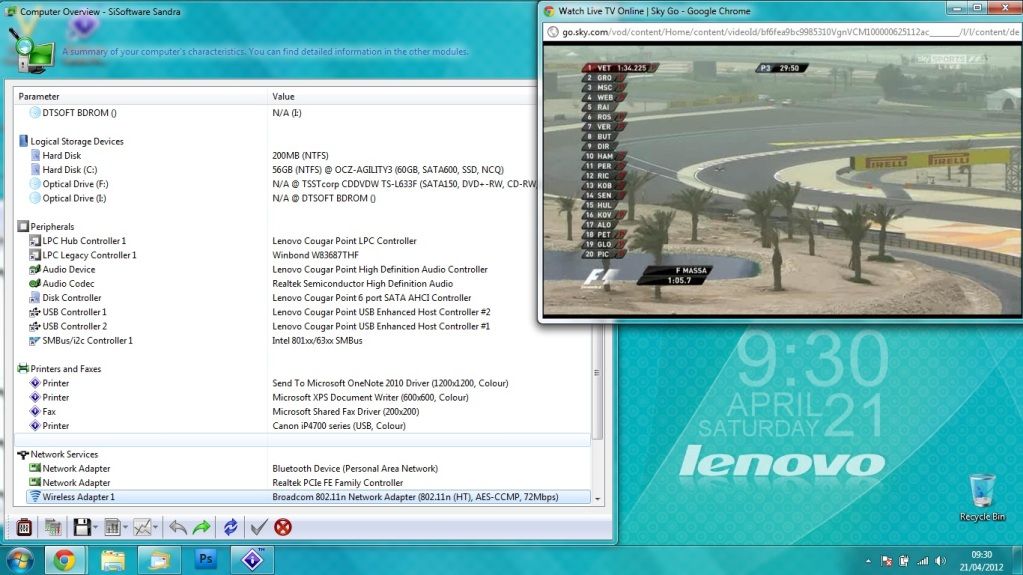Click the go.sky.com address bar in Chrome
Viewport: 1023px width, 575px height.
(x=780, y=32)
